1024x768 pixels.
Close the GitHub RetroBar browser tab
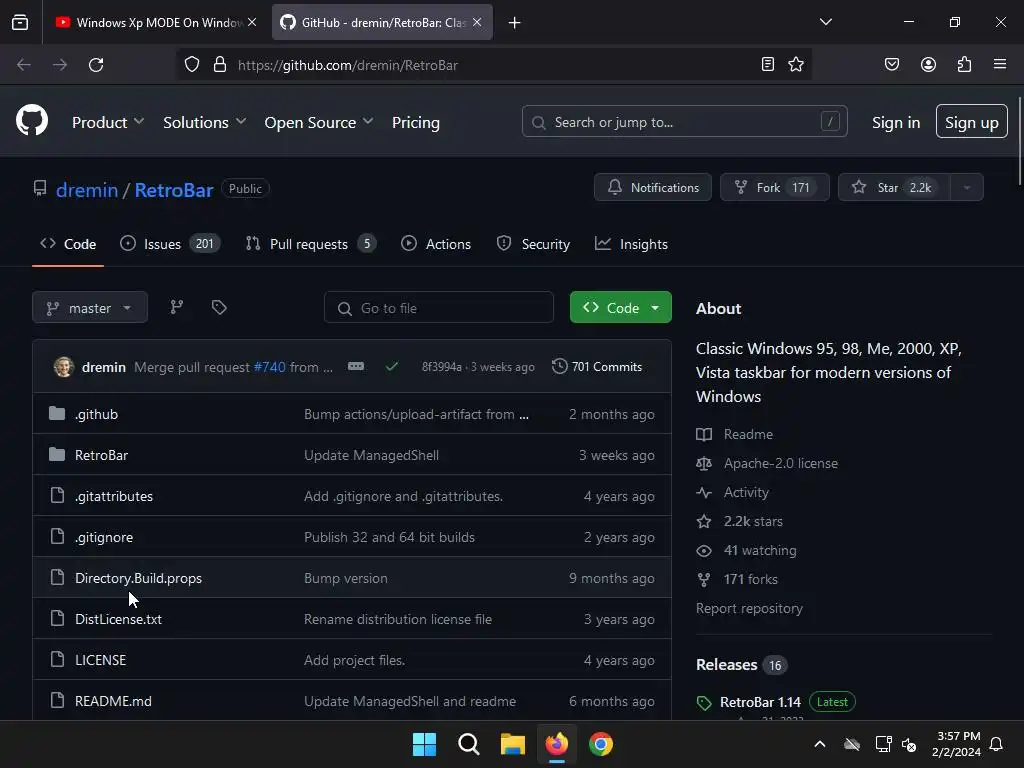[477, 22]
